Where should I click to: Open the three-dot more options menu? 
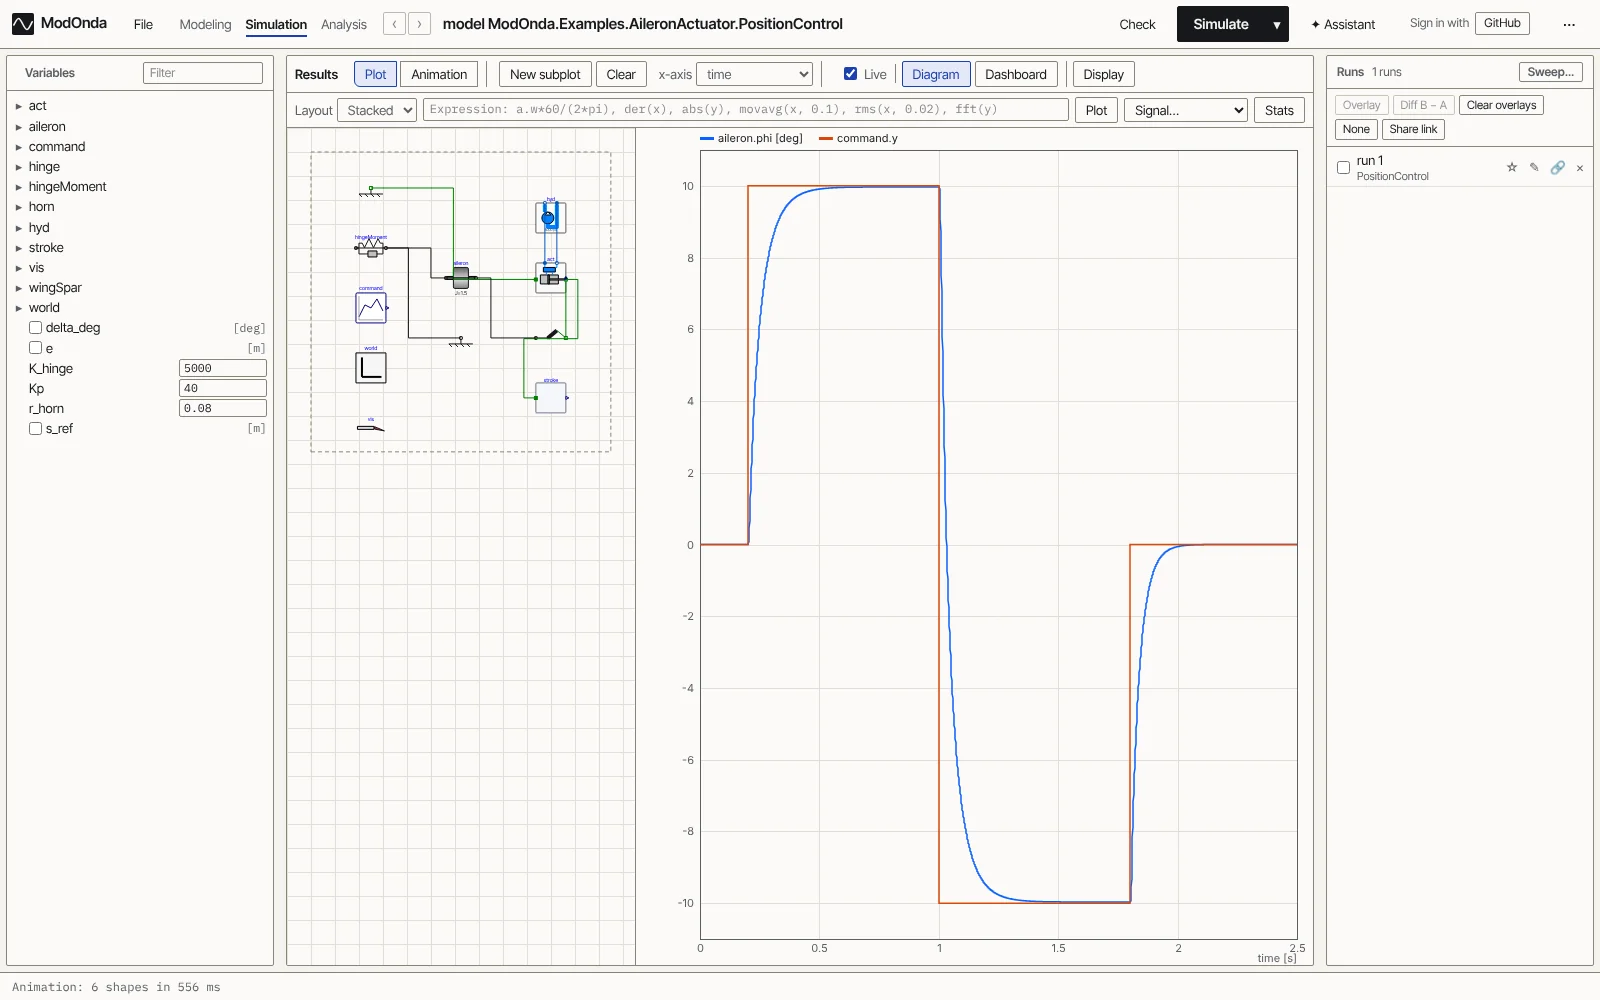tap(1569, 24)
